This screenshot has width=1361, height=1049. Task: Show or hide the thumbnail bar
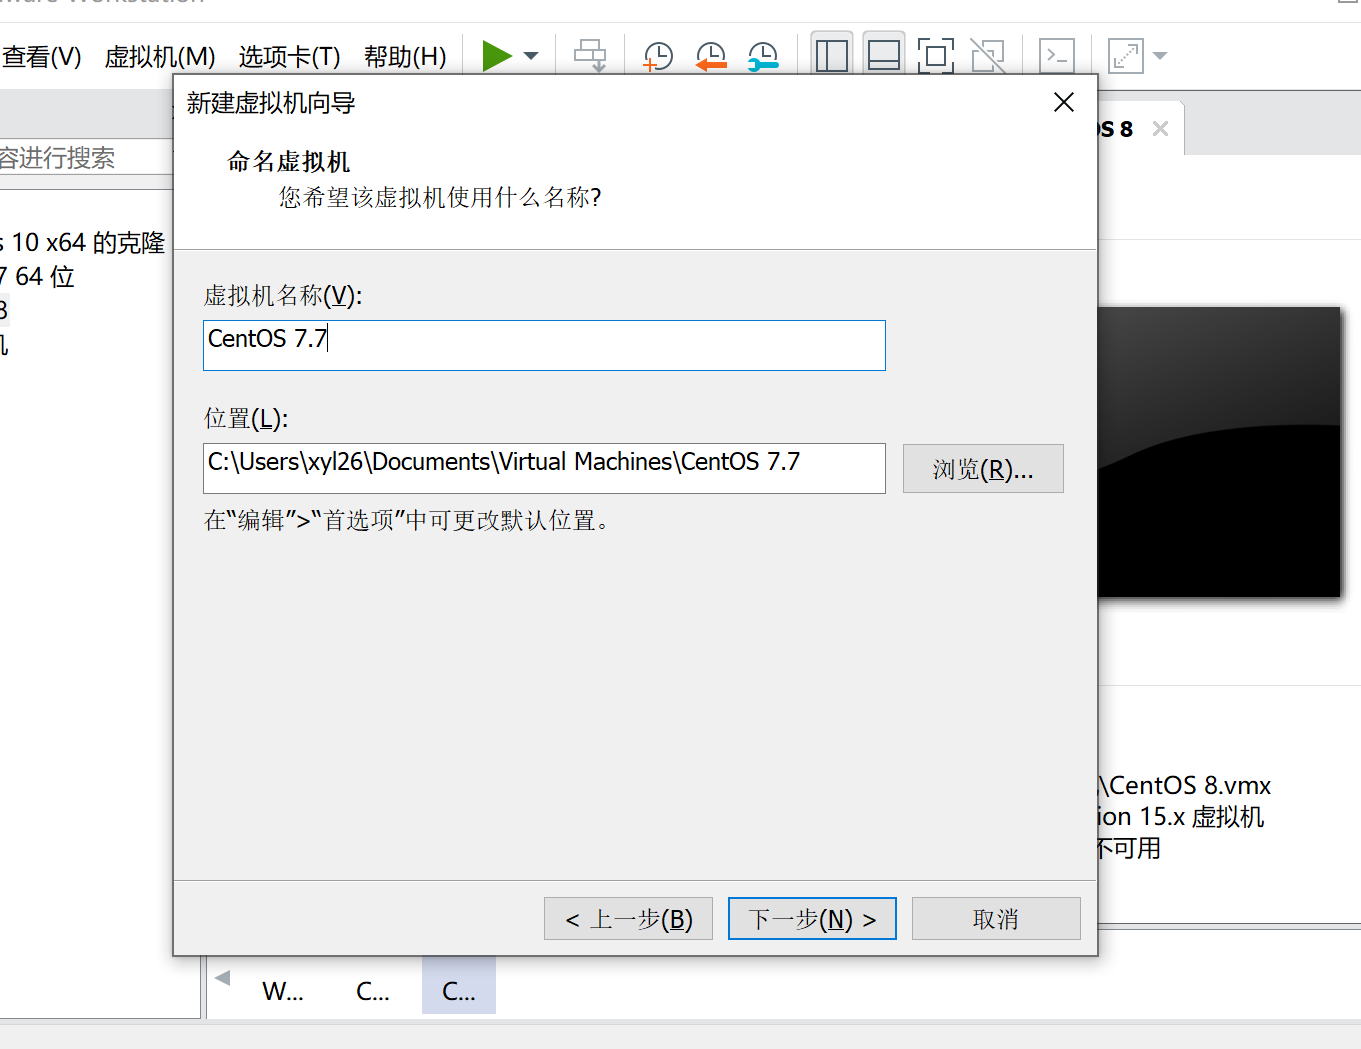(x=883, y=56)
